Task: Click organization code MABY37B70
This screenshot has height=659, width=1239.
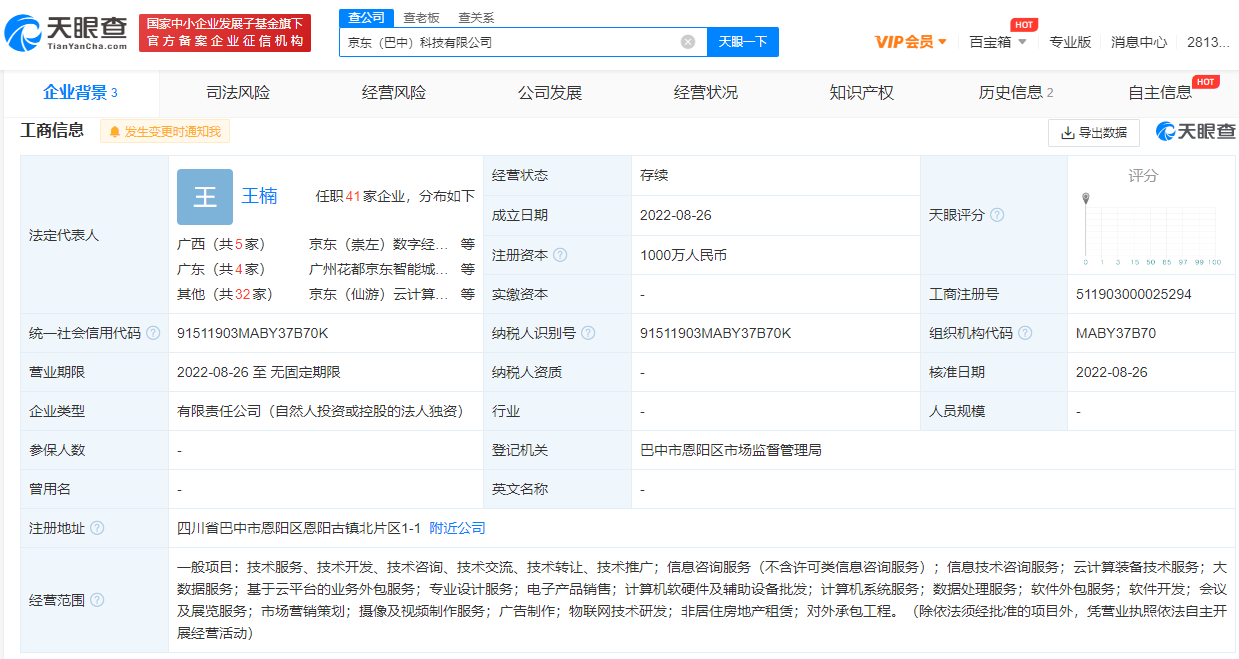Action: coord(1116,333)
